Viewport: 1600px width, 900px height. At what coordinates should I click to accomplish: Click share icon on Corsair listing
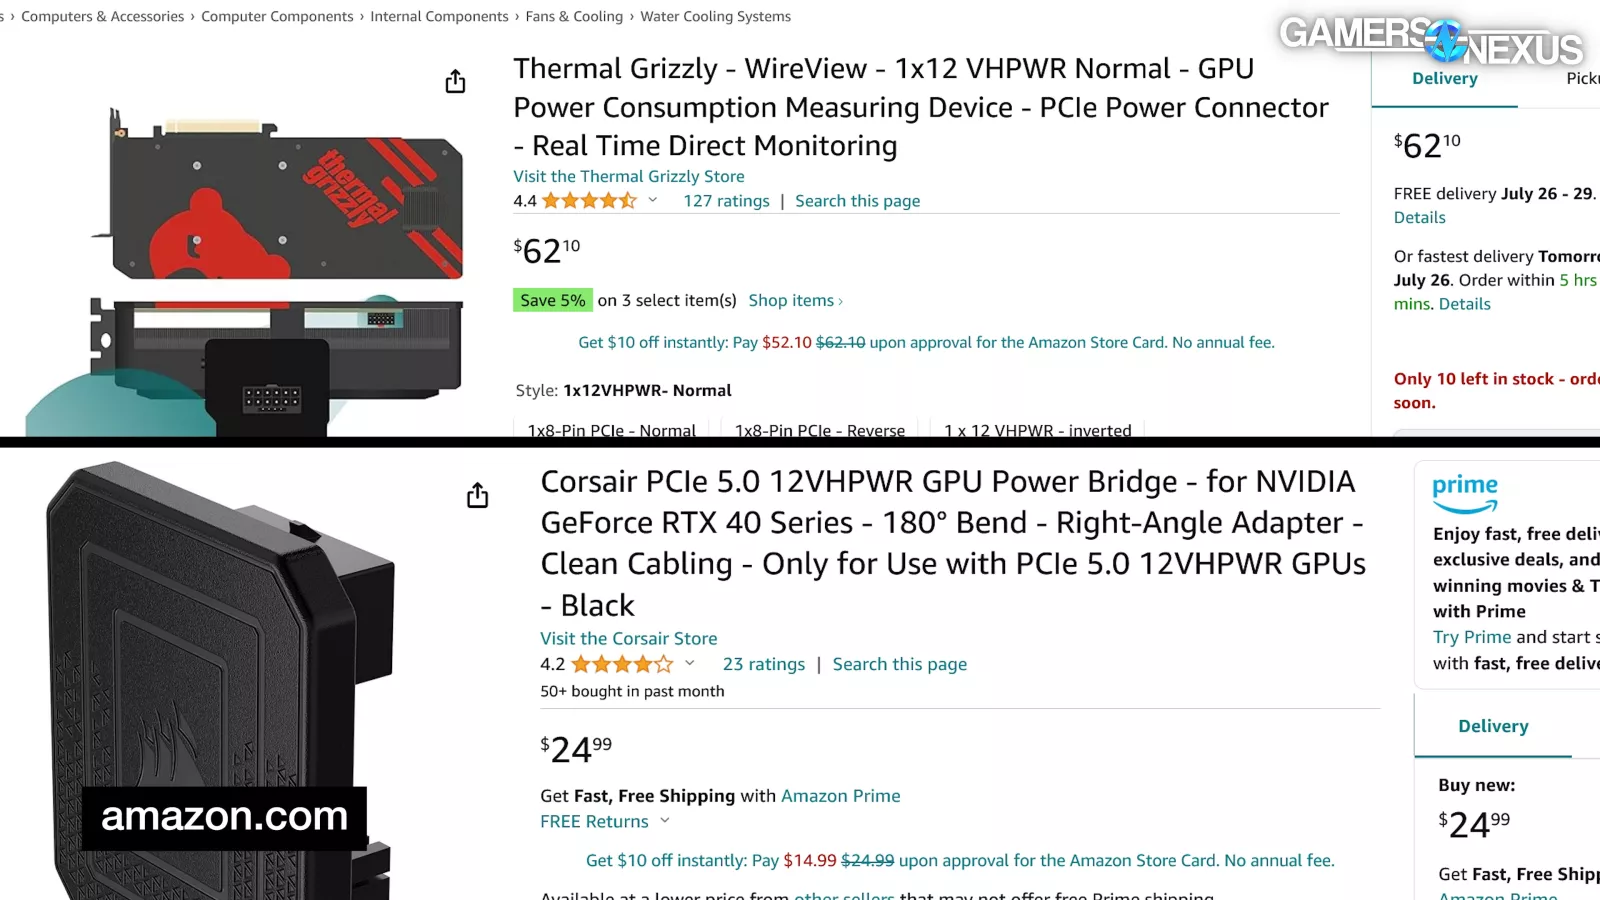(x=478, y=495)
